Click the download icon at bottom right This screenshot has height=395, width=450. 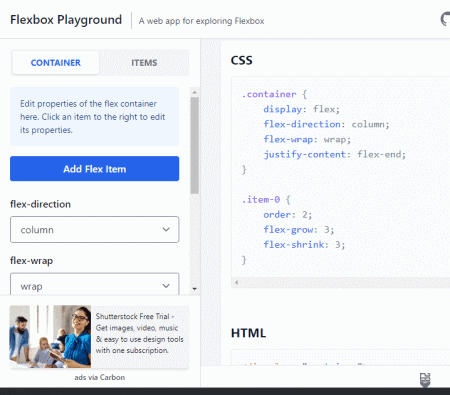pos(425,380)
